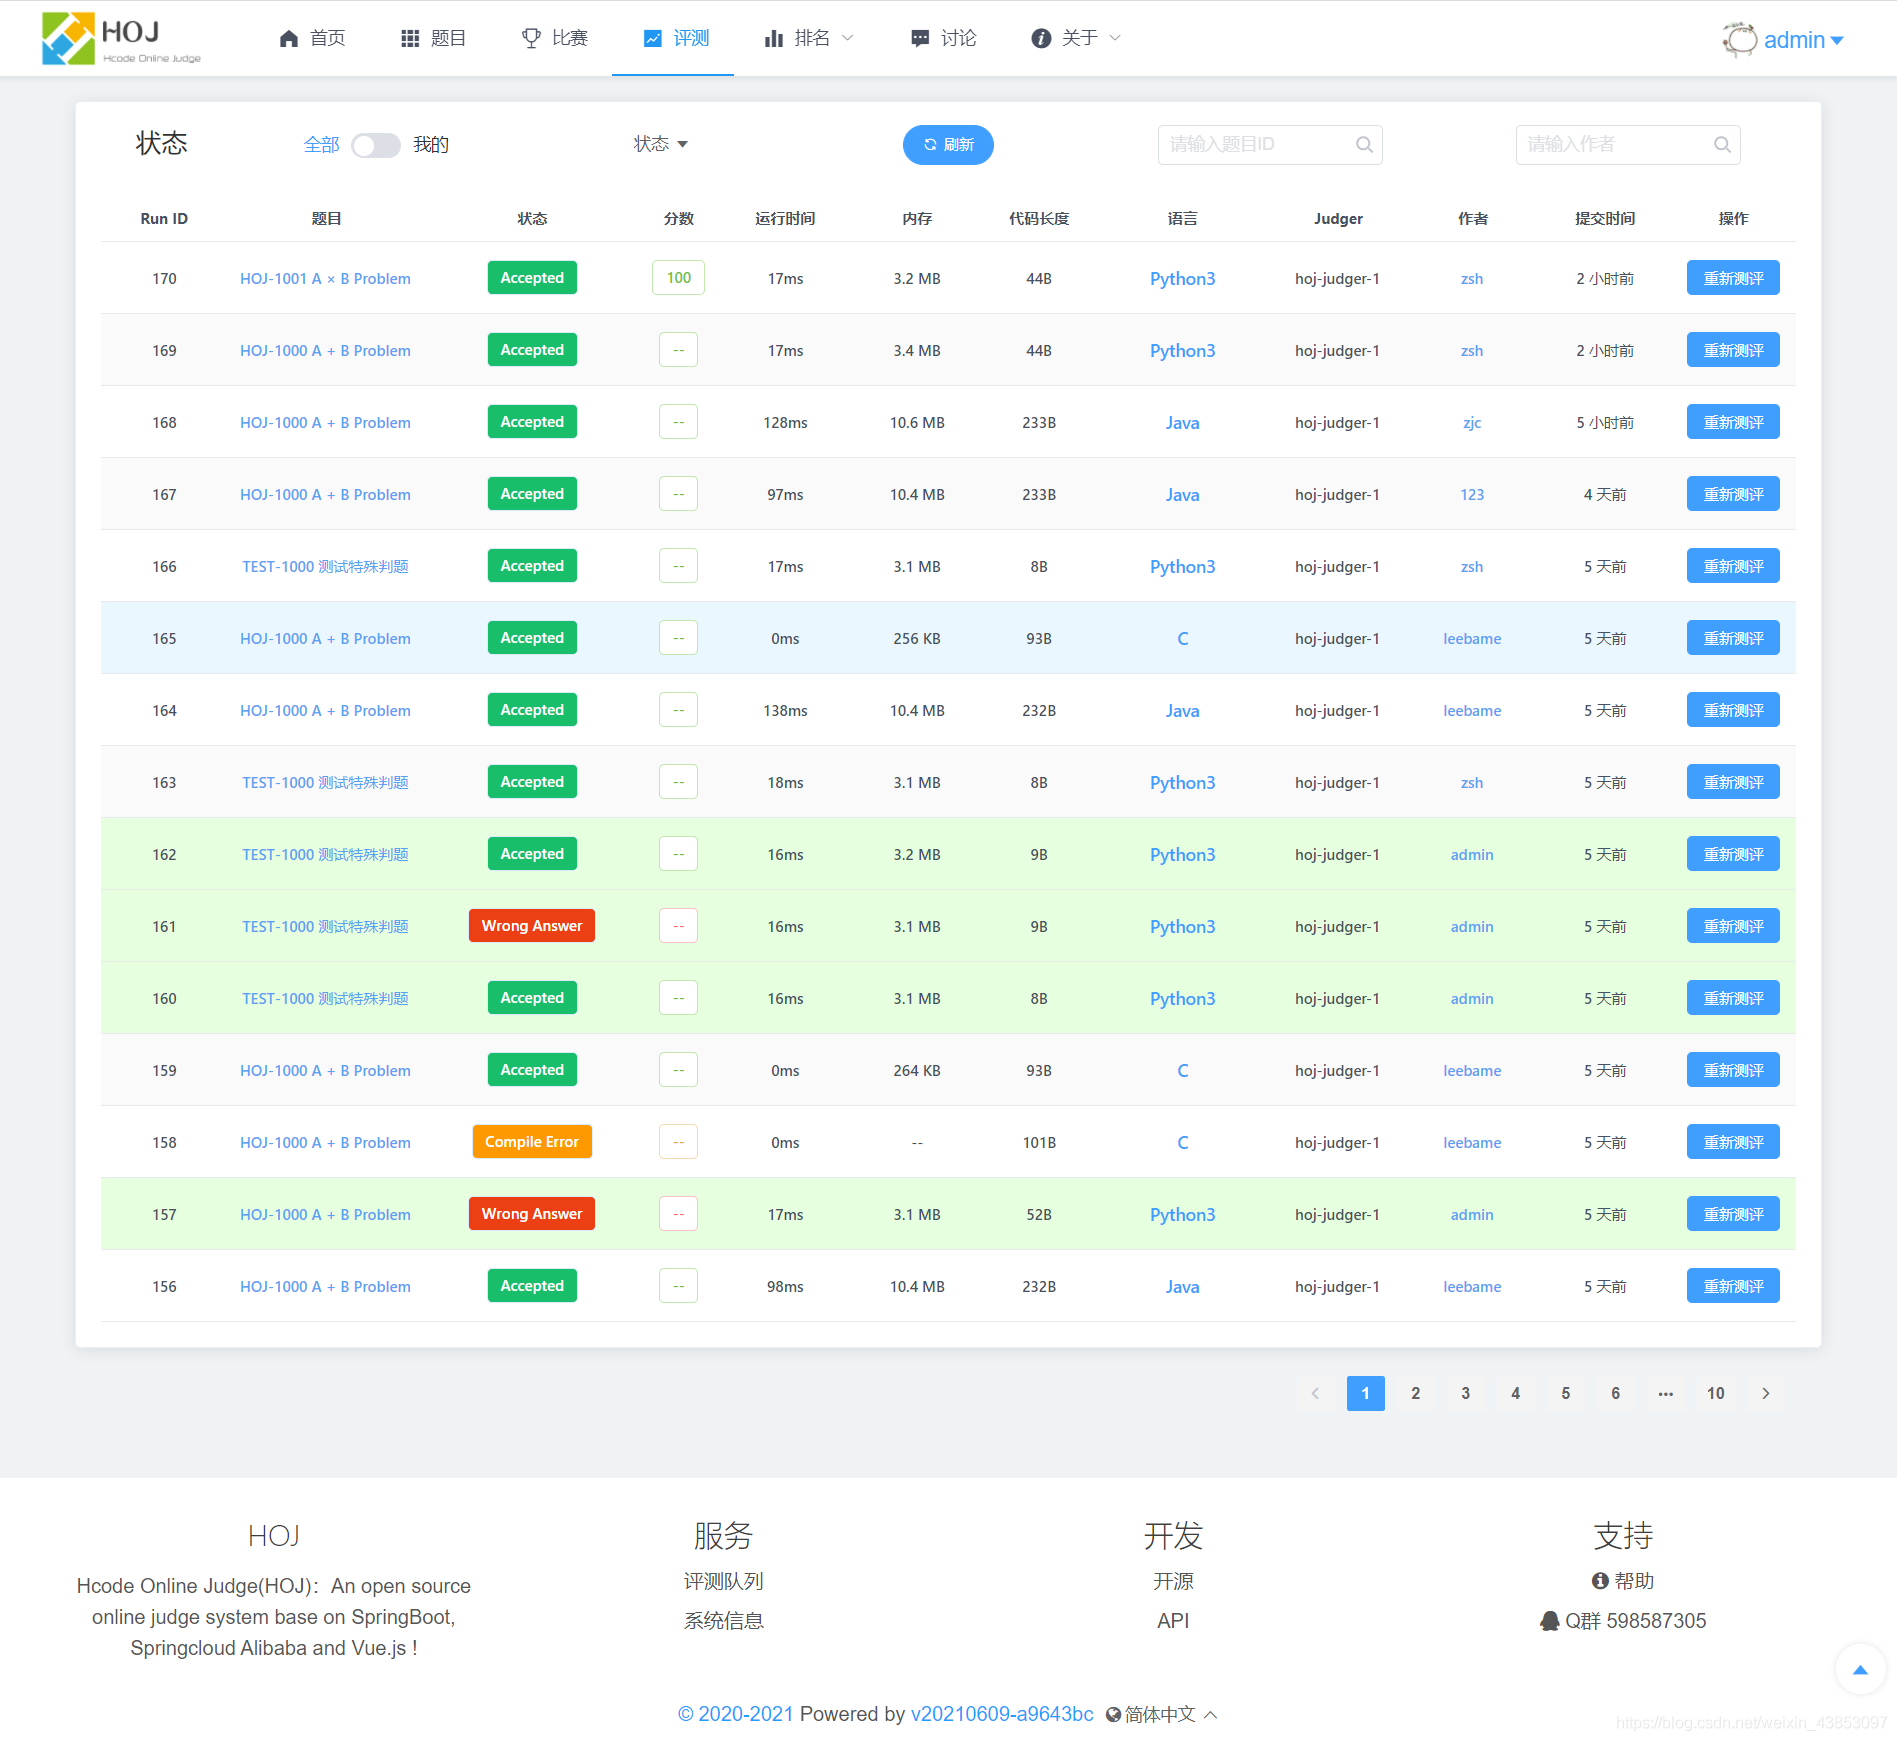The height and width of the screenshot is (1741, 1897).
Task: Click the 刷新 refresh button
Action: [x=948, y=145]
